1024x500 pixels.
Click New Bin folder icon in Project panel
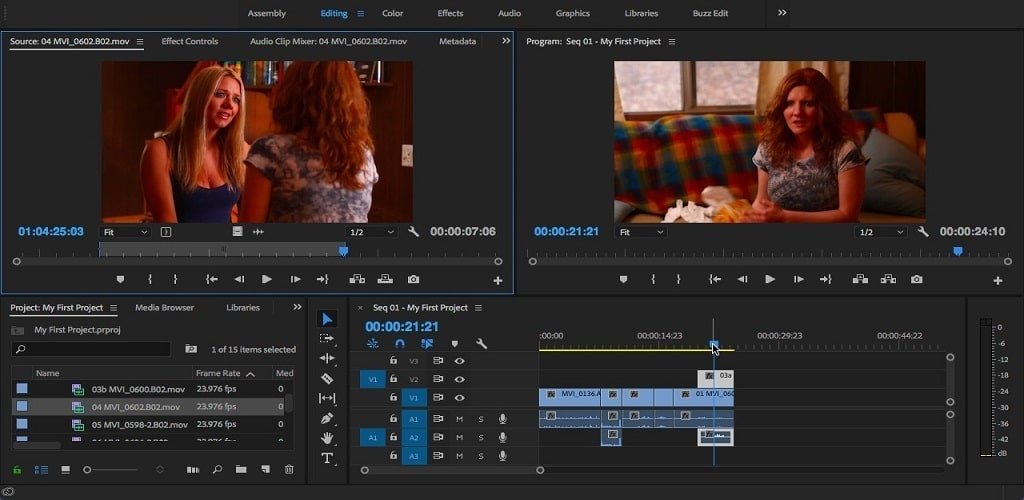click(241, 469)
